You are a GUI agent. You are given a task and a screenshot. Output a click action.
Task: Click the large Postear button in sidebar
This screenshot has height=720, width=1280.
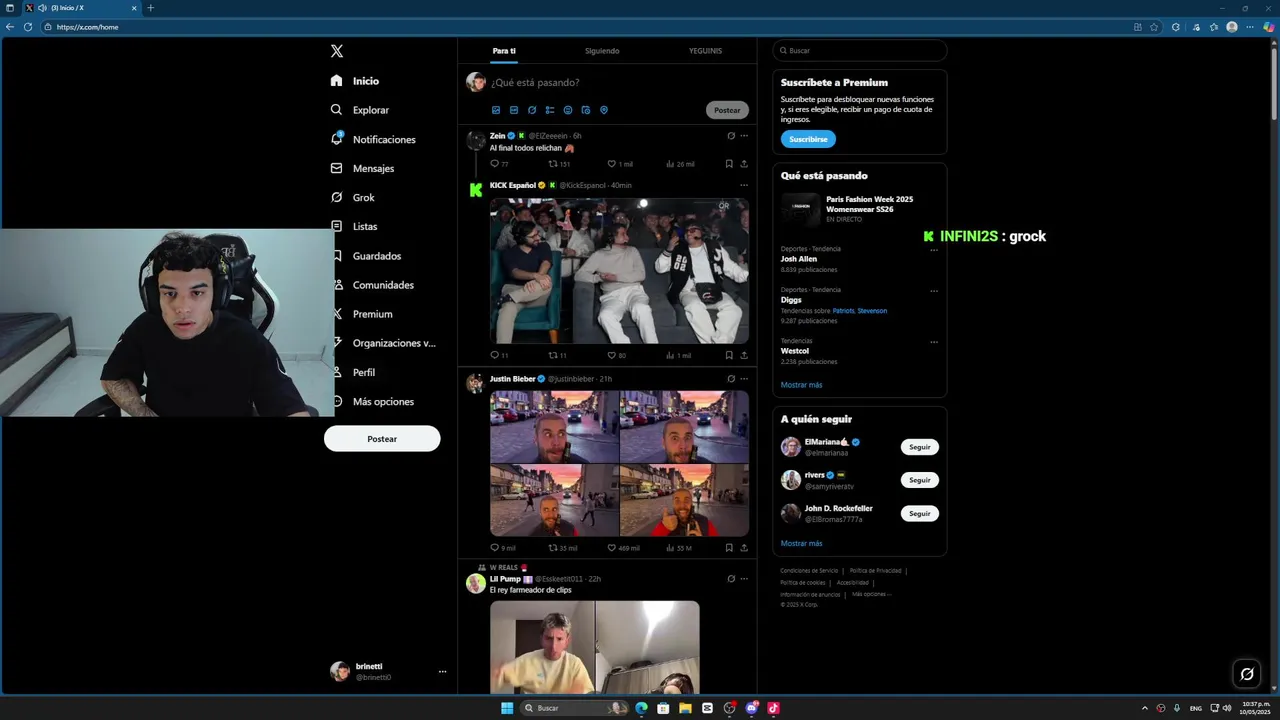click(382, 439)
